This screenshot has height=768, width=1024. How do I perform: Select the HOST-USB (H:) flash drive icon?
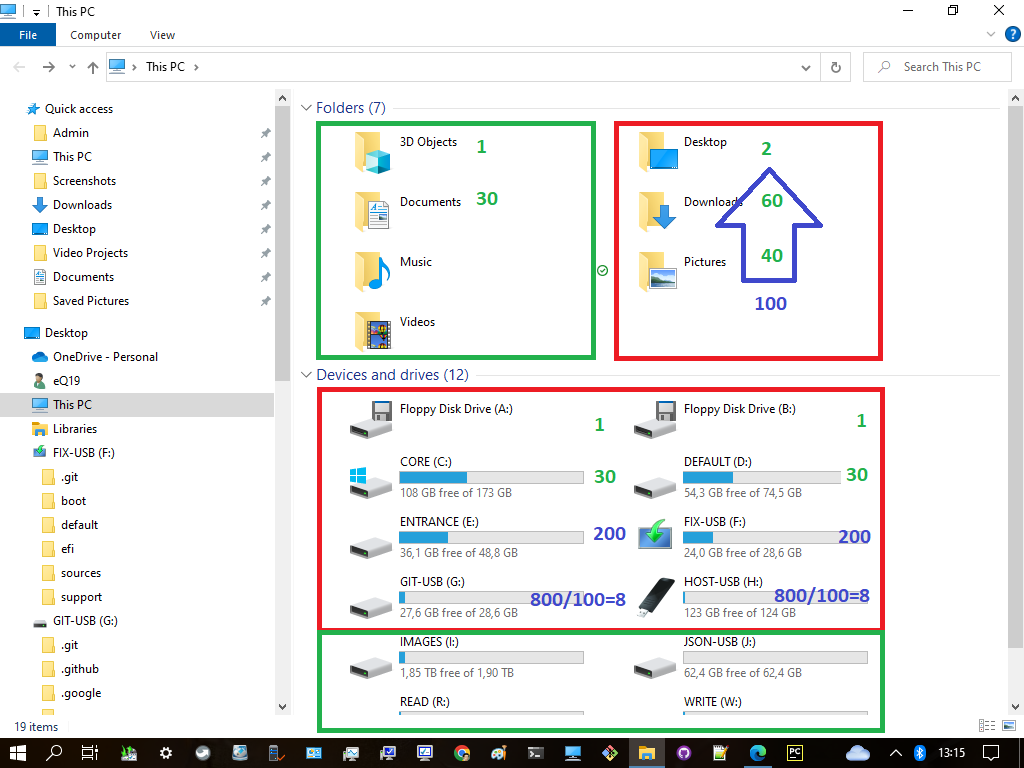click(655, 598)
